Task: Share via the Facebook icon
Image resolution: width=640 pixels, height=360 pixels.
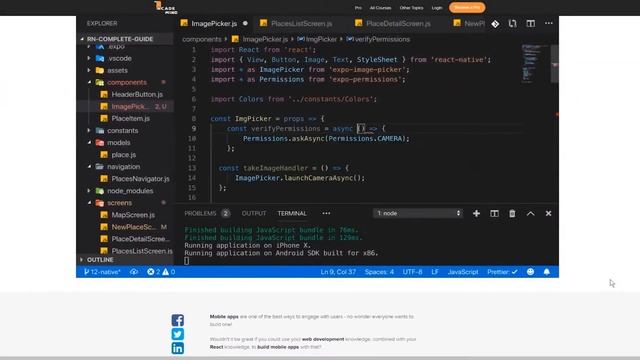Action: point(178,320)
